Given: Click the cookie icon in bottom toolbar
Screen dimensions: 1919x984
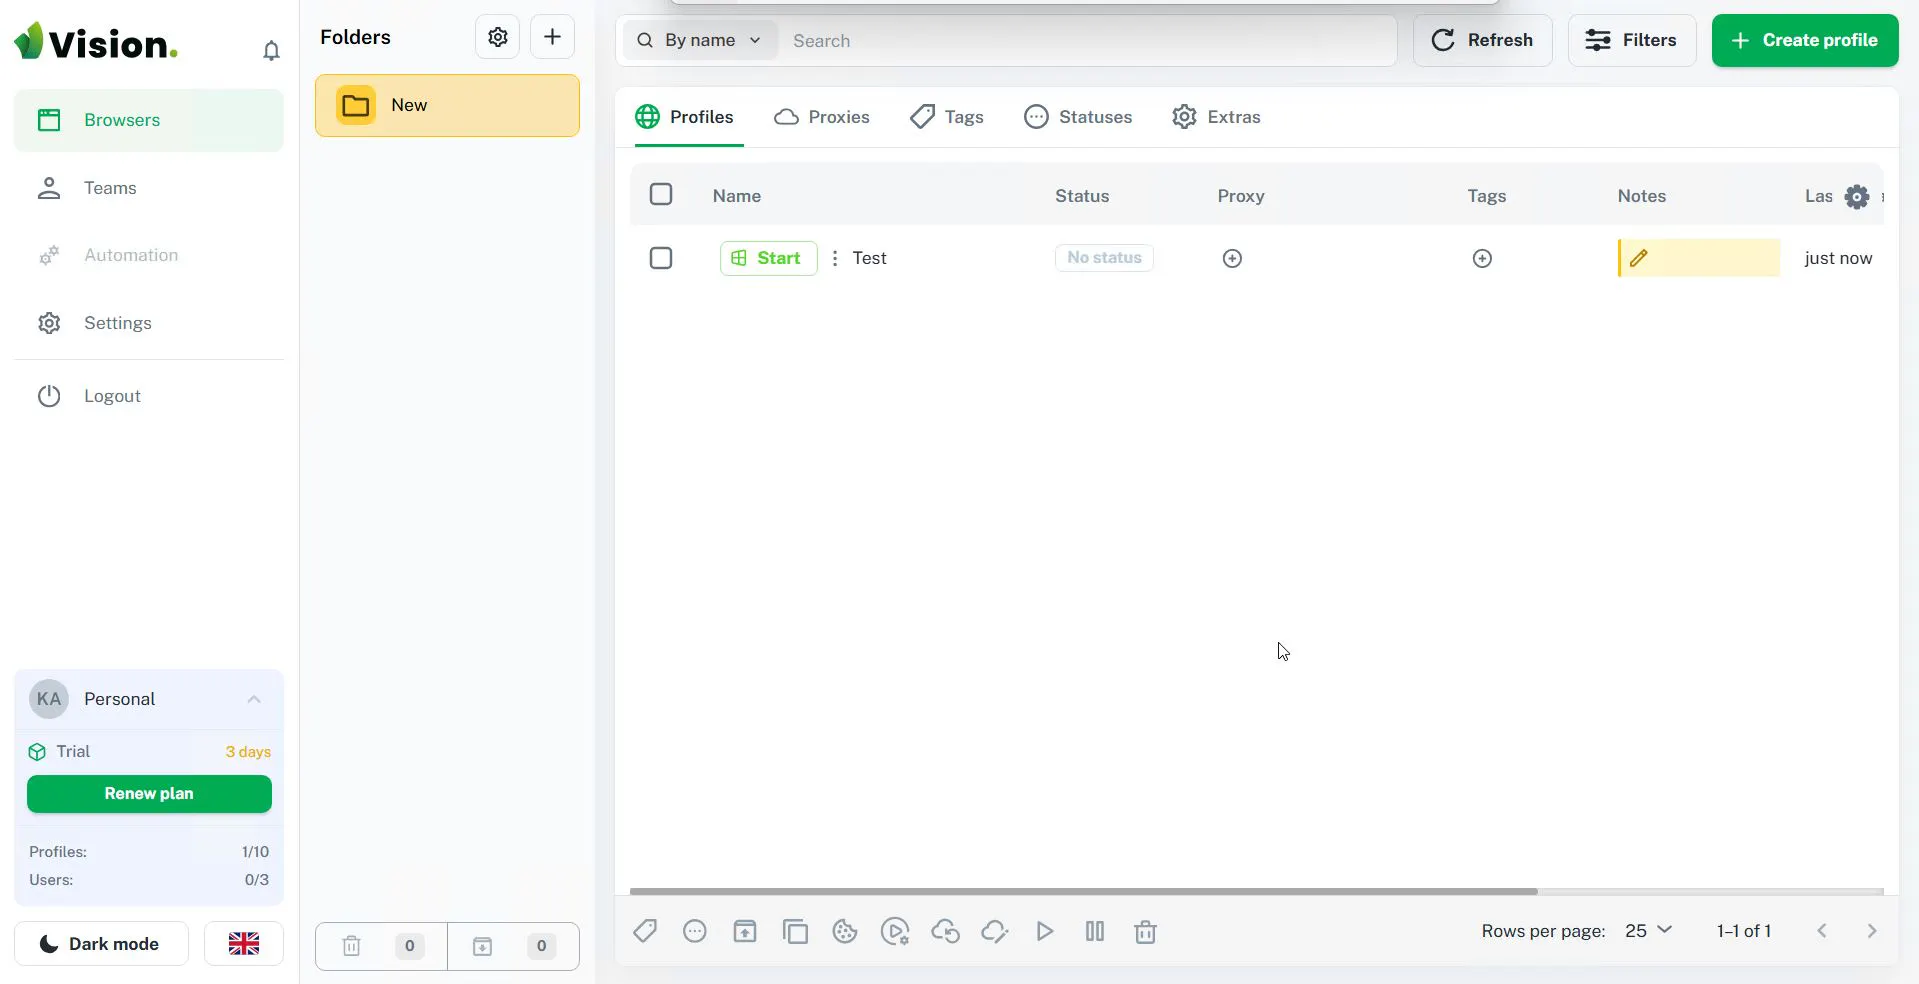Looking at the screenshot, I should [845, 931].
